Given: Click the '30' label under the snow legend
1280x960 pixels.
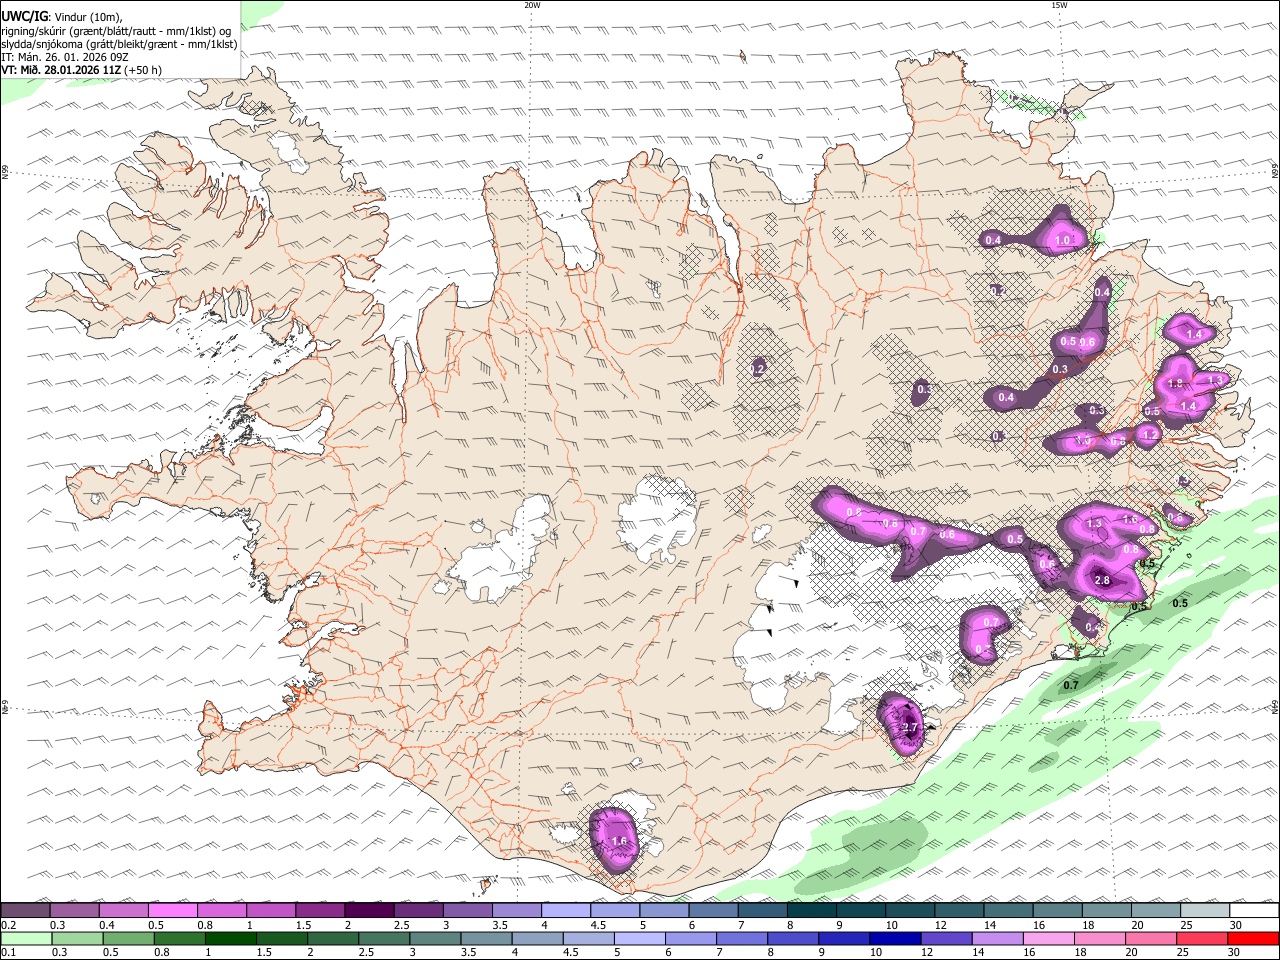Looking at the screenshot, I should (x=1236, y=925).
